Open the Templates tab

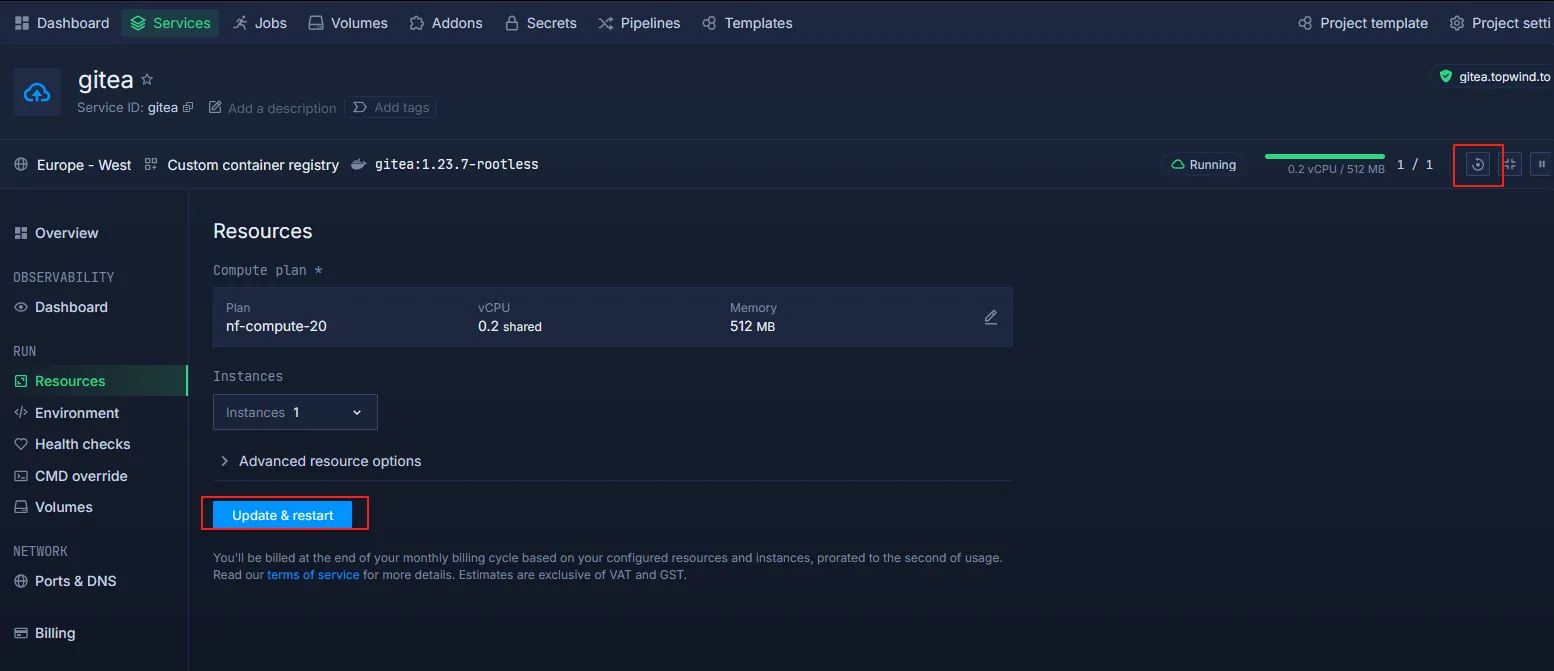point(747,23)
